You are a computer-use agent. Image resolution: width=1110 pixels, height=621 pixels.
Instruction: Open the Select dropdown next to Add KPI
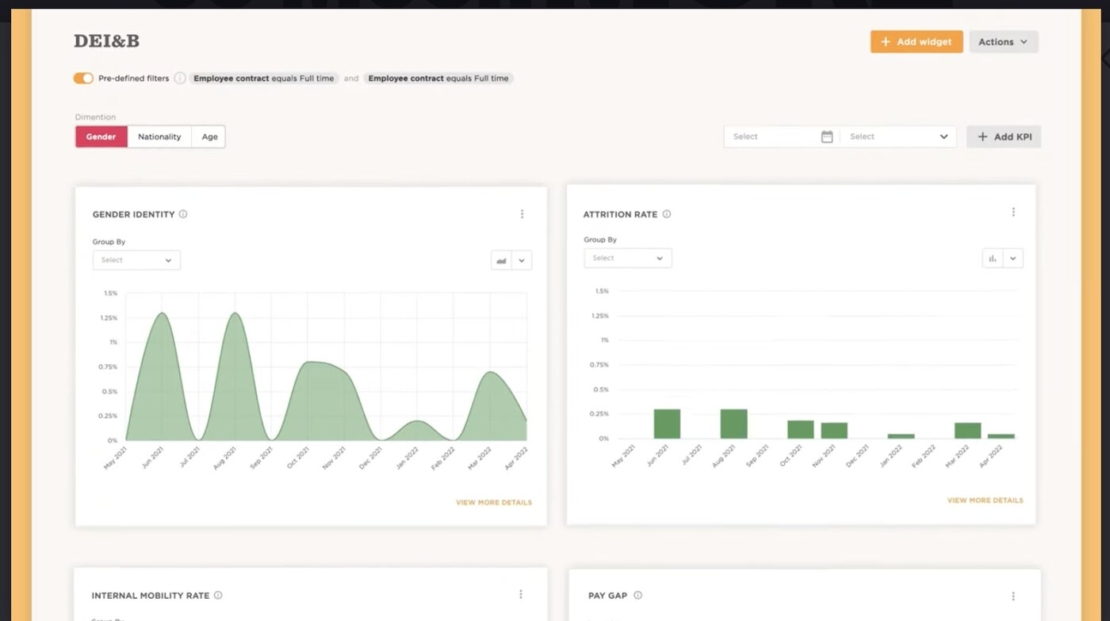[x=897, y=136]
